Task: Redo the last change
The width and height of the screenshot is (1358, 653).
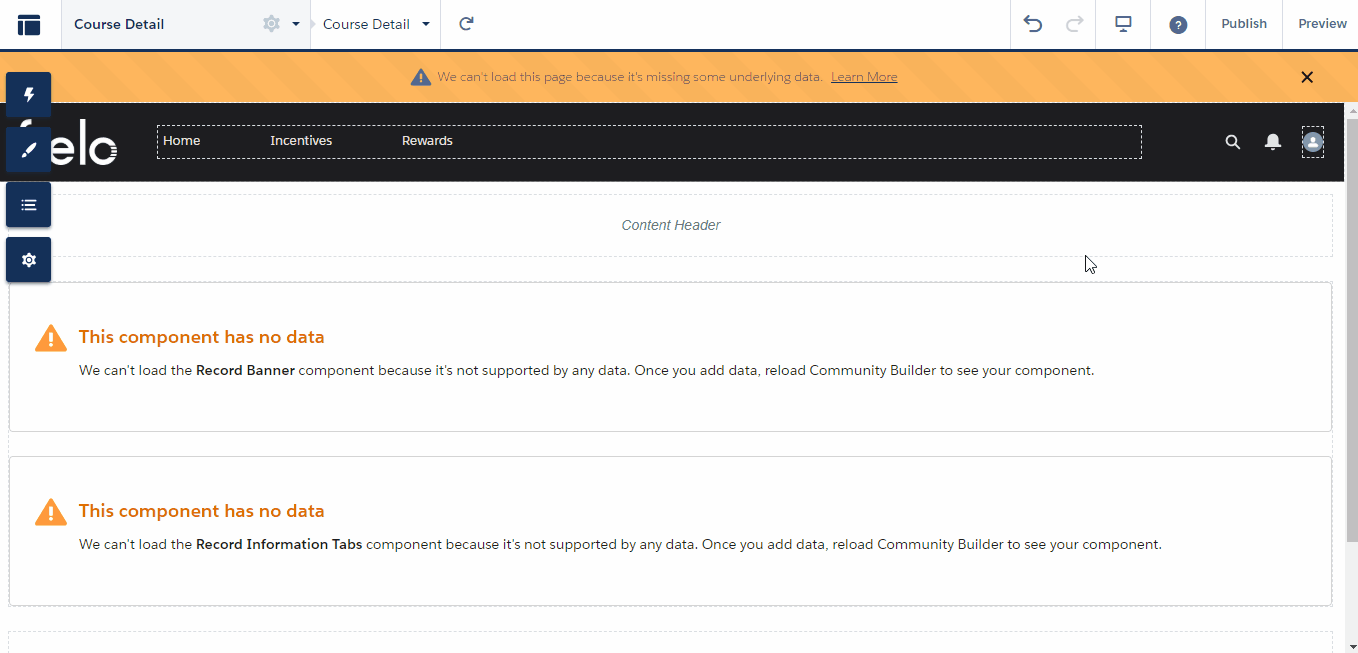Action: (x=1075, y=24)
